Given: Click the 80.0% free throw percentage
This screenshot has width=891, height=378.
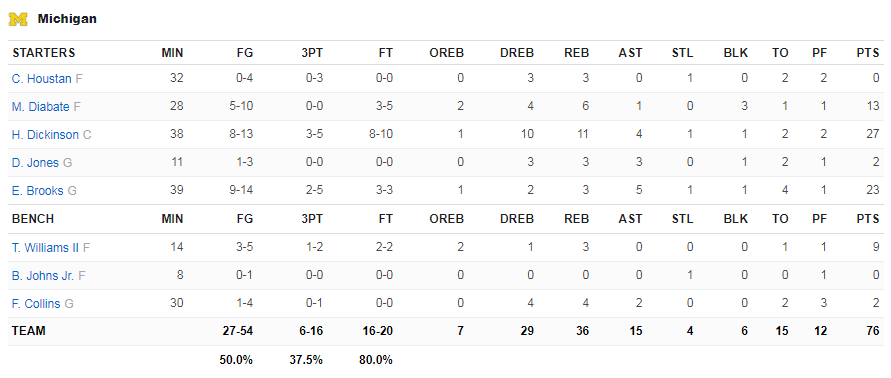Looking at the screenshot, I should click(376, 360).
